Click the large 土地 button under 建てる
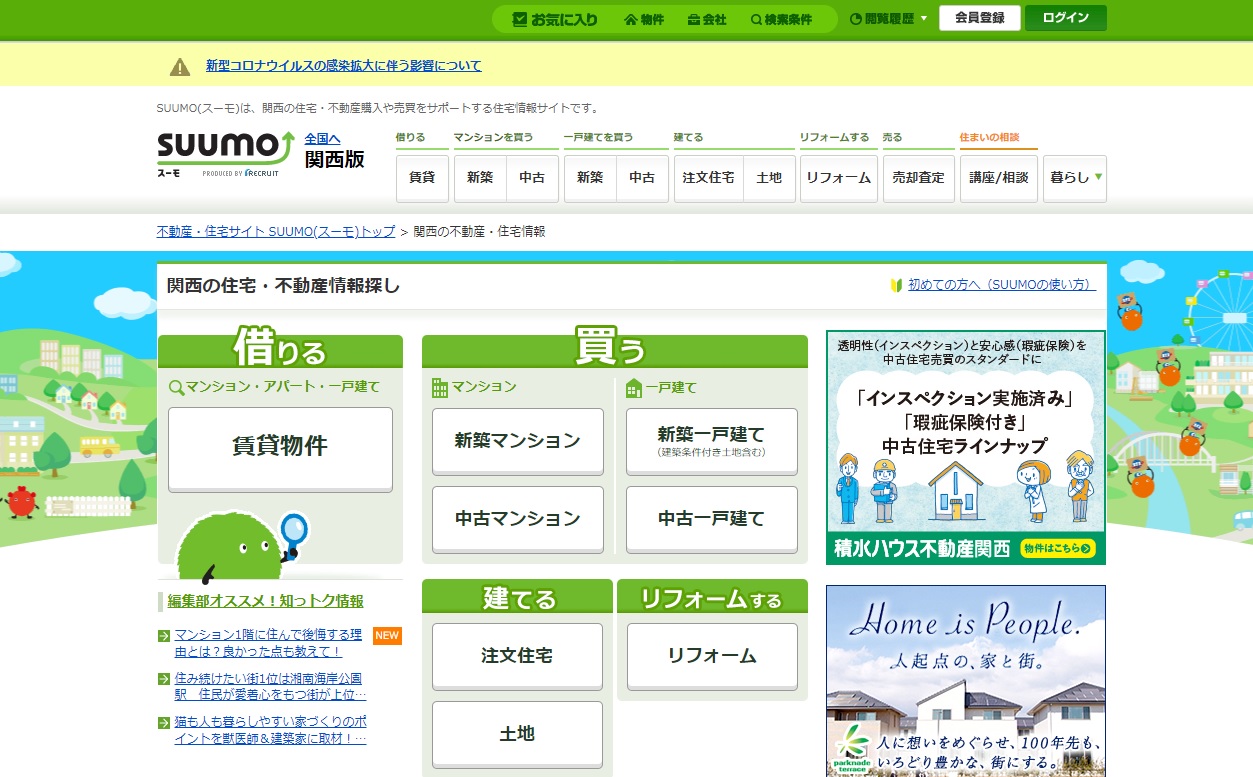The height and width of the screenshot is (777, 1253). tap(518, 734)
